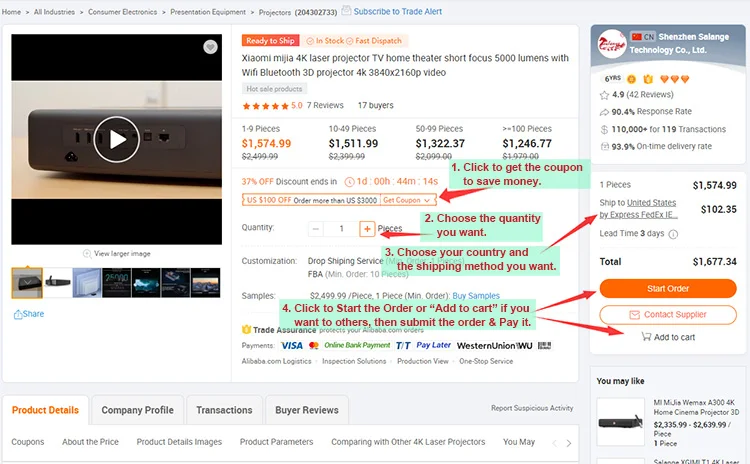Show previous section links with left chevron

554,443
